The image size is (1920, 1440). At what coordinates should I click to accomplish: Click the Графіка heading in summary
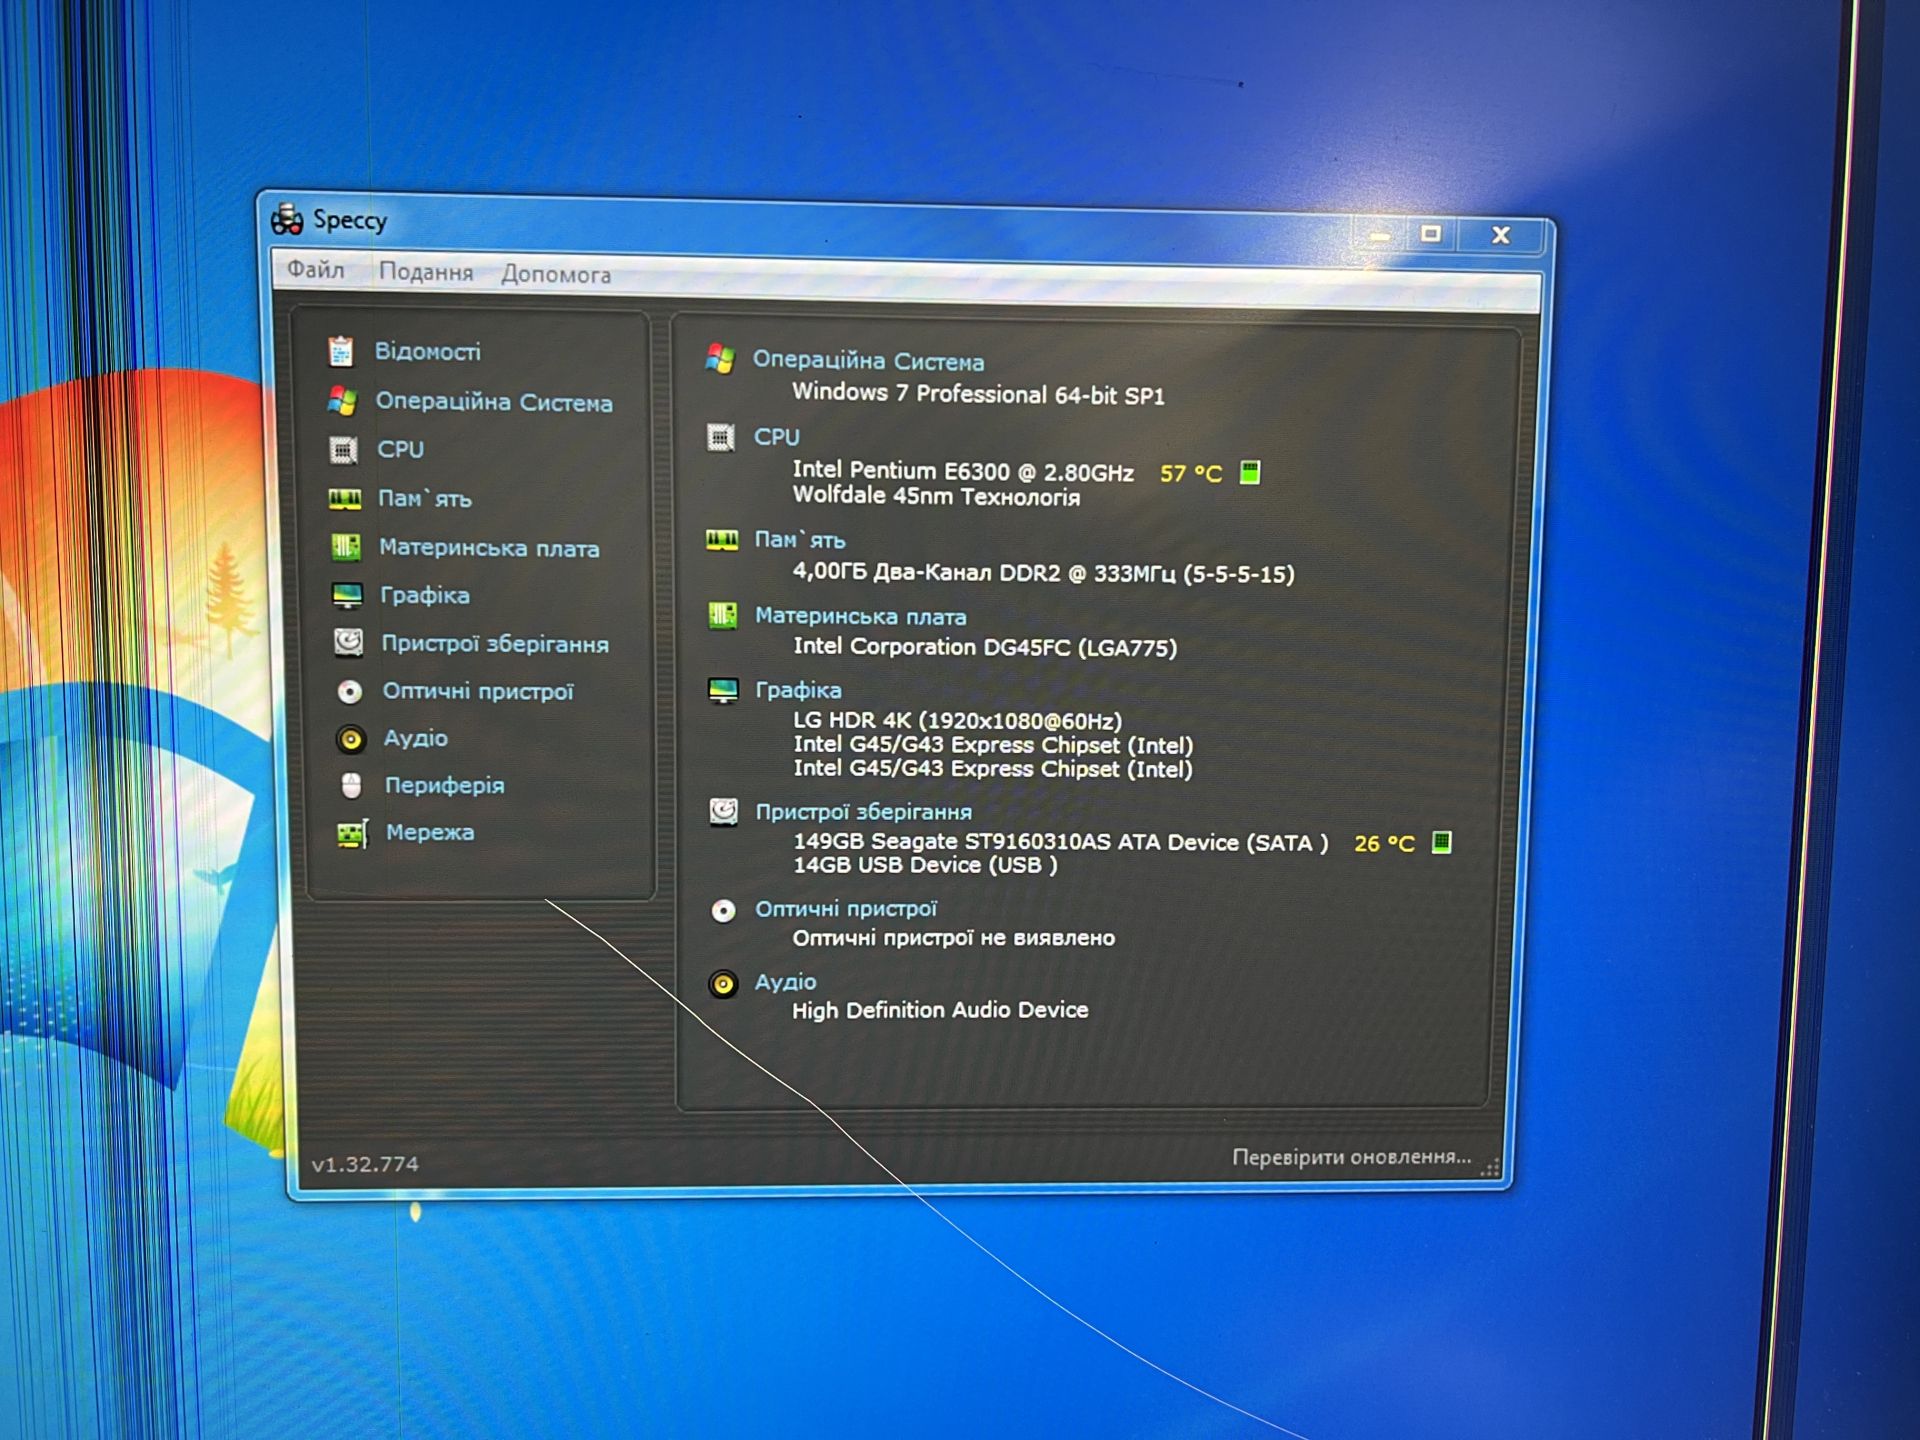tap(798, 690)
